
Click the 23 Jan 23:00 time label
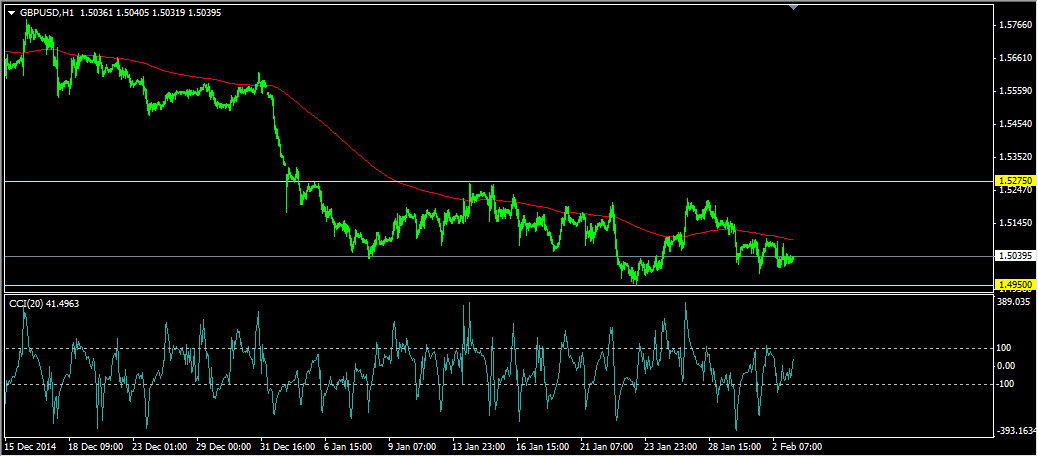[670, 447]
